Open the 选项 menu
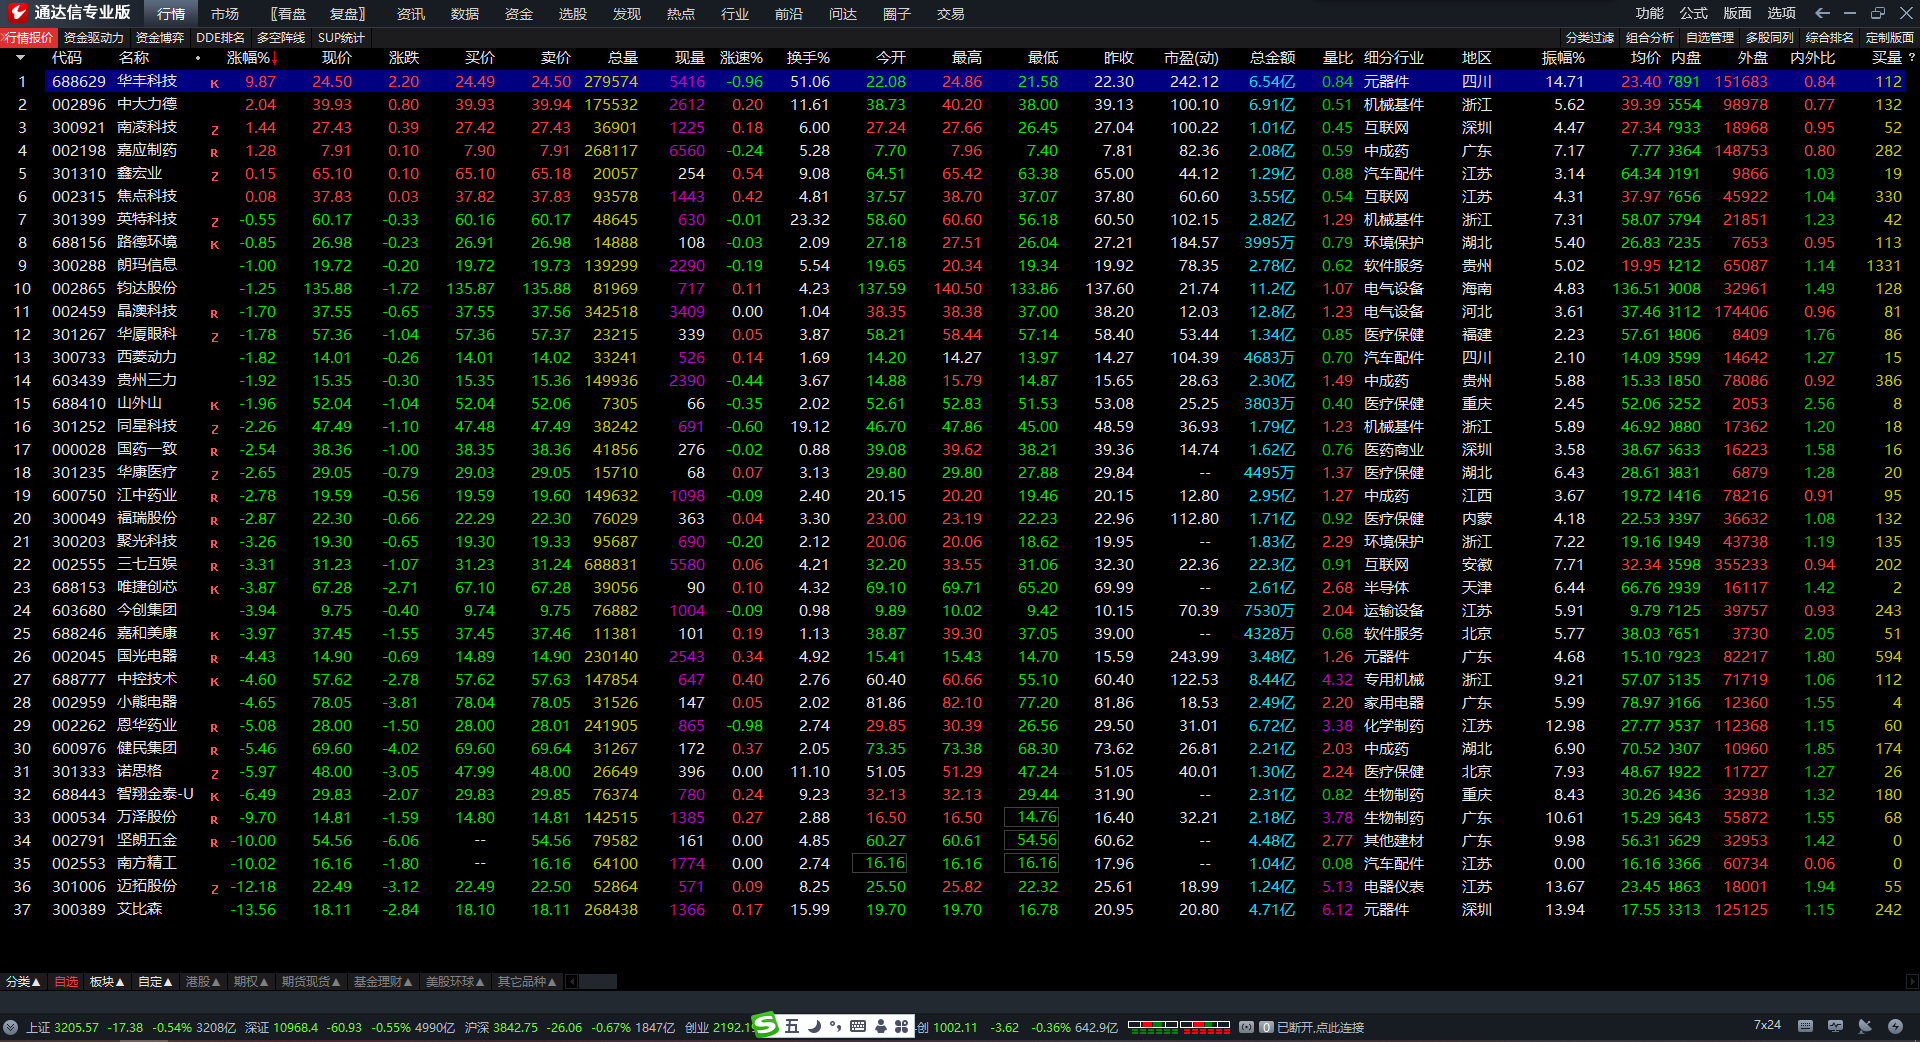The width and height of the screenshot is (1920, 1042). (1782, 13)
